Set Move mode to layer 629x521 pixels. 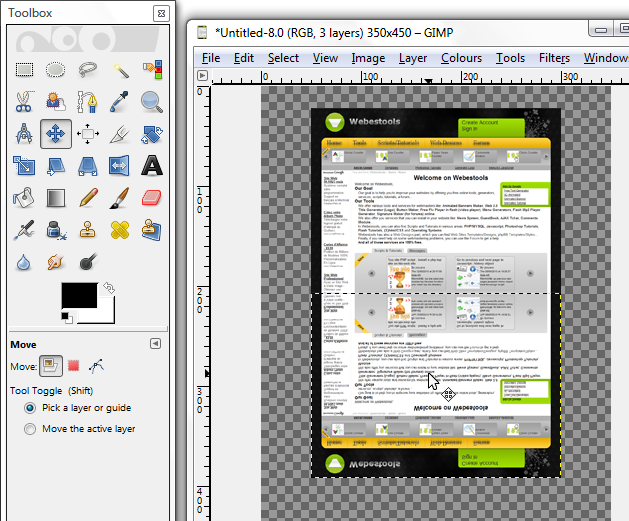tap(51, 365)
